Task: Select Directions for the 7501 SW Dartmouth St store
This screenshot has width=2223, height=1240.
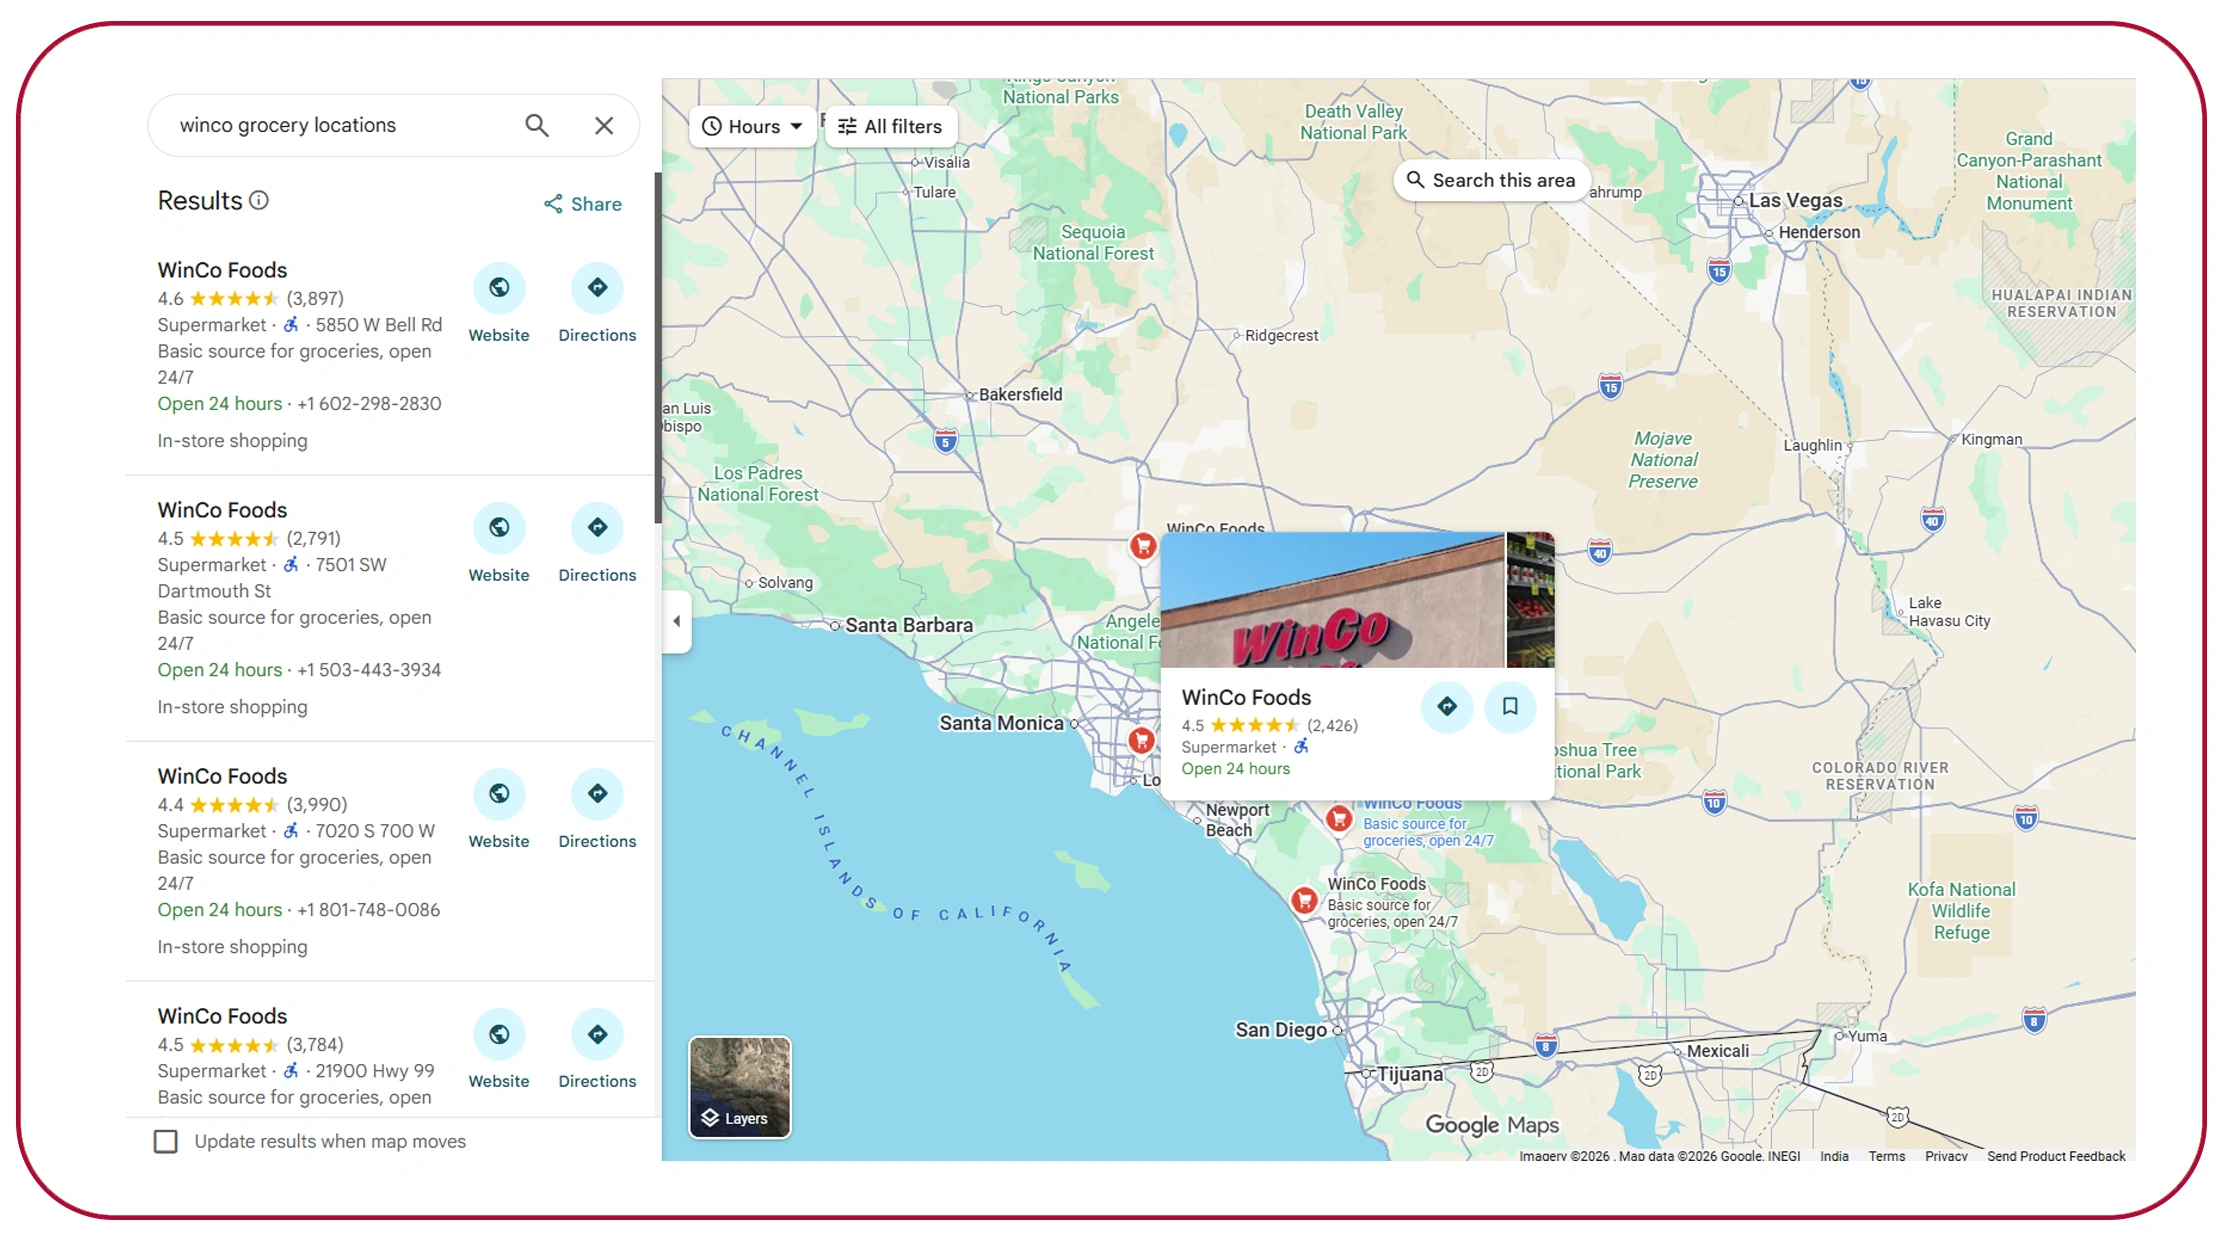Action: tap(597, 527)
